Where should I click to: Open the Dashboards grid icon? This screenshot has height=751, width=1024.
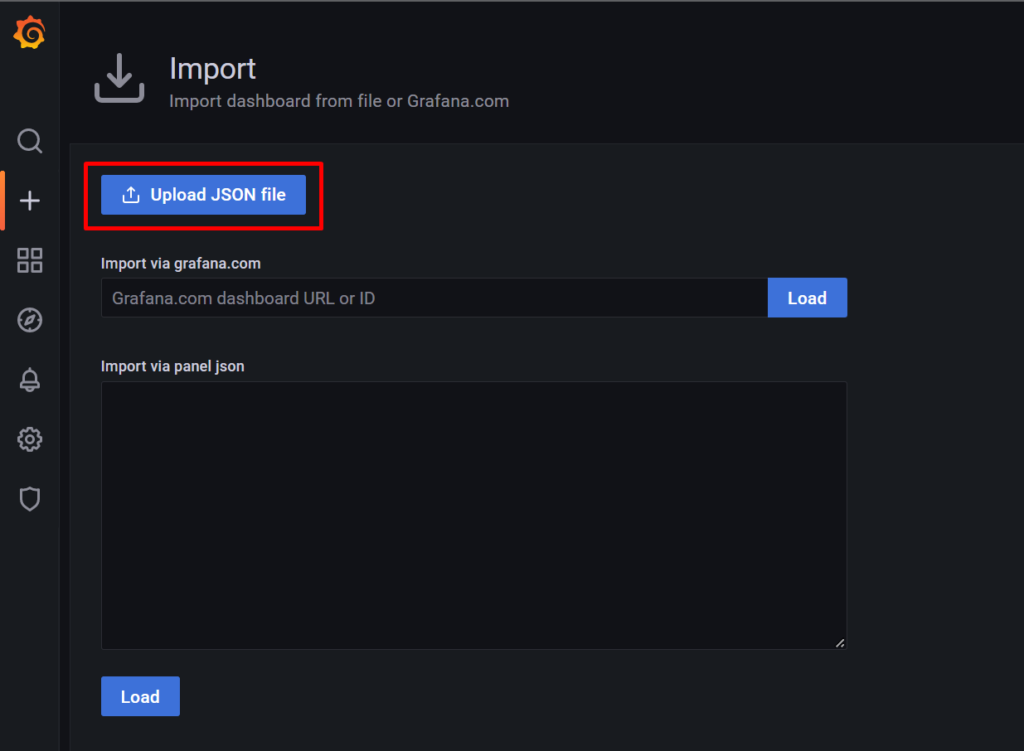[30, 261]
